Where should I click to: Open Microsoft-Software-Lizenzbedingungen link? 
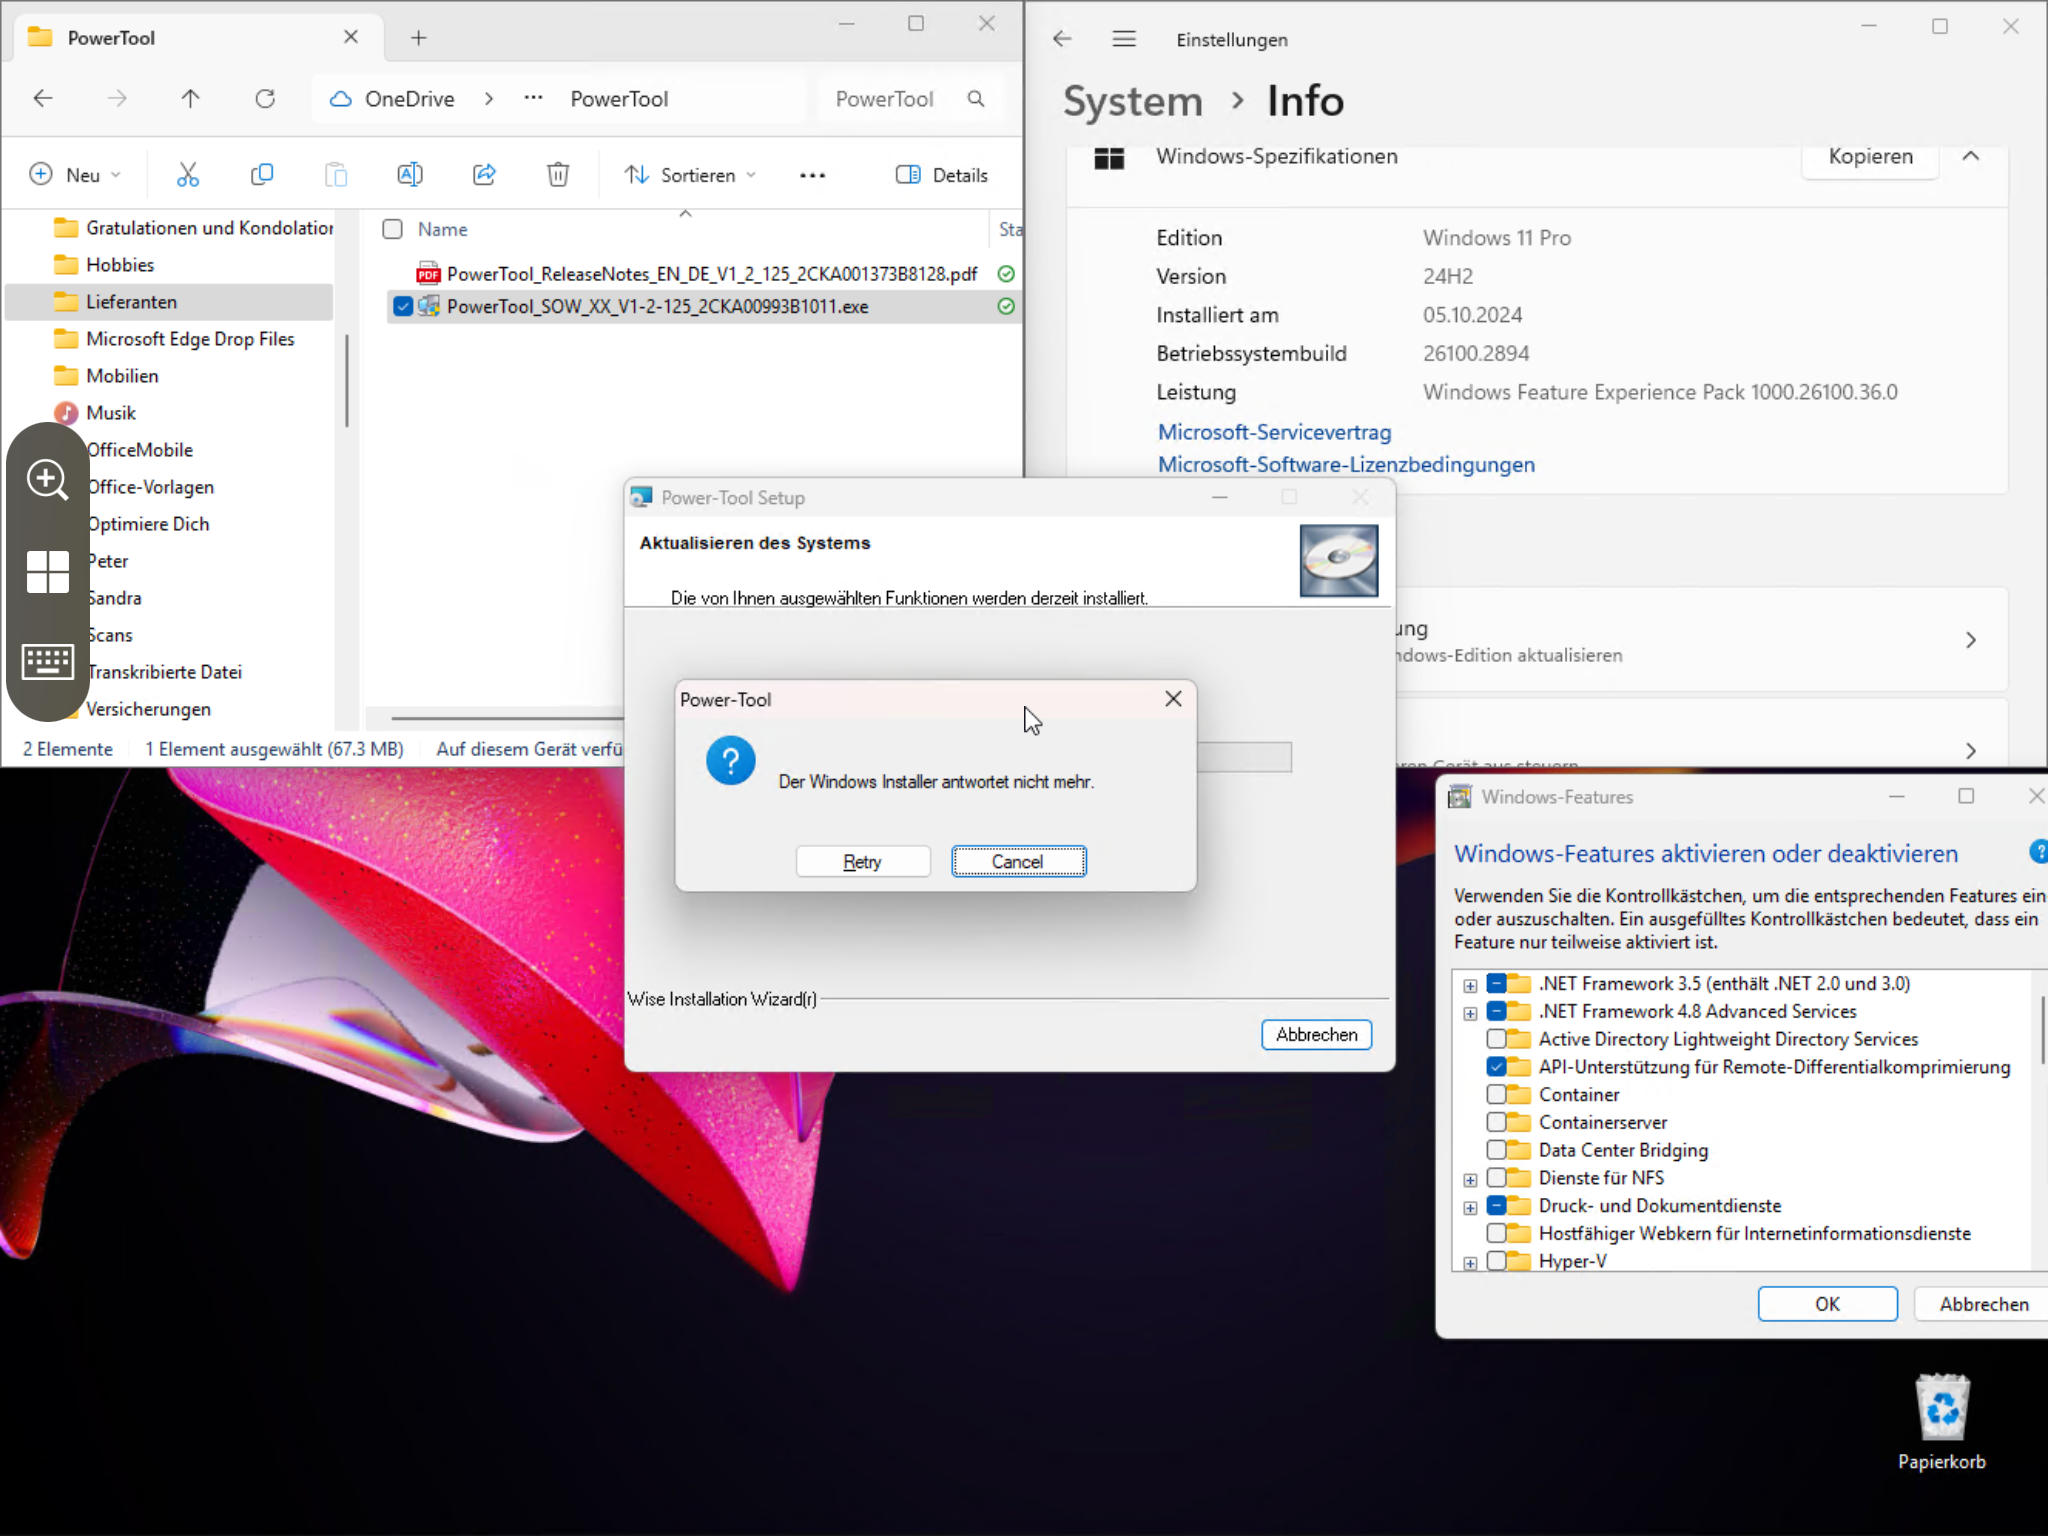[1346, 464]
